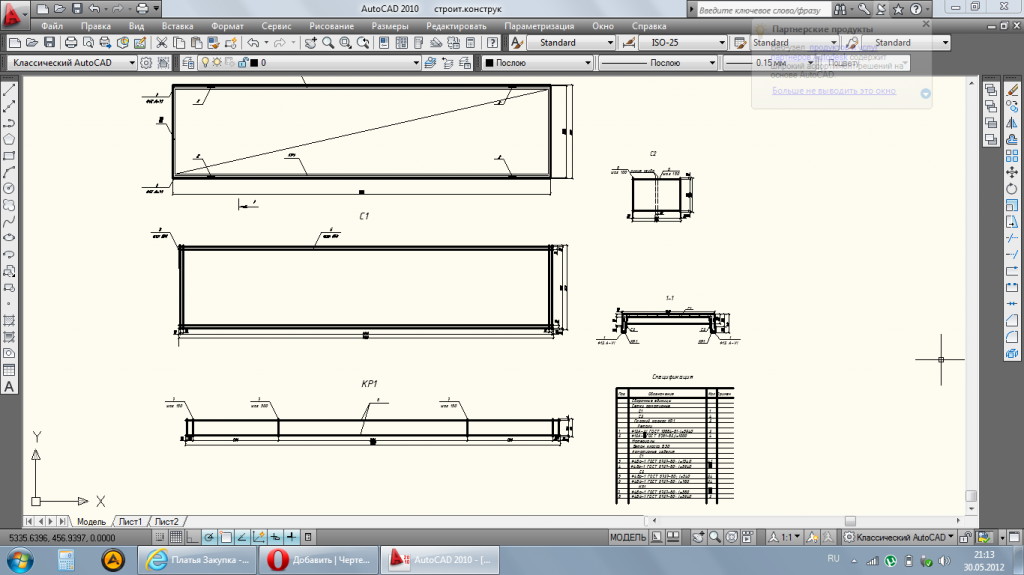The height and width of the screenshot is (575, 1024).
Task: Toggle Snap mode in the status bar
Action: click(159, 537)
